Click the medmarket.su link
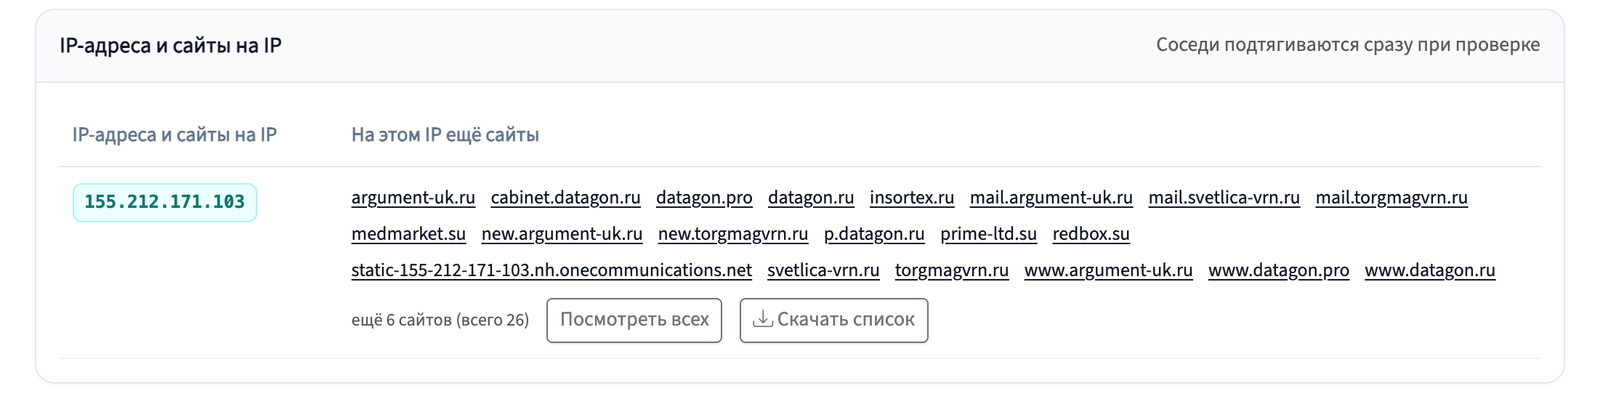This screenshot has height=407, width=1600. click(x=409, y=234)
